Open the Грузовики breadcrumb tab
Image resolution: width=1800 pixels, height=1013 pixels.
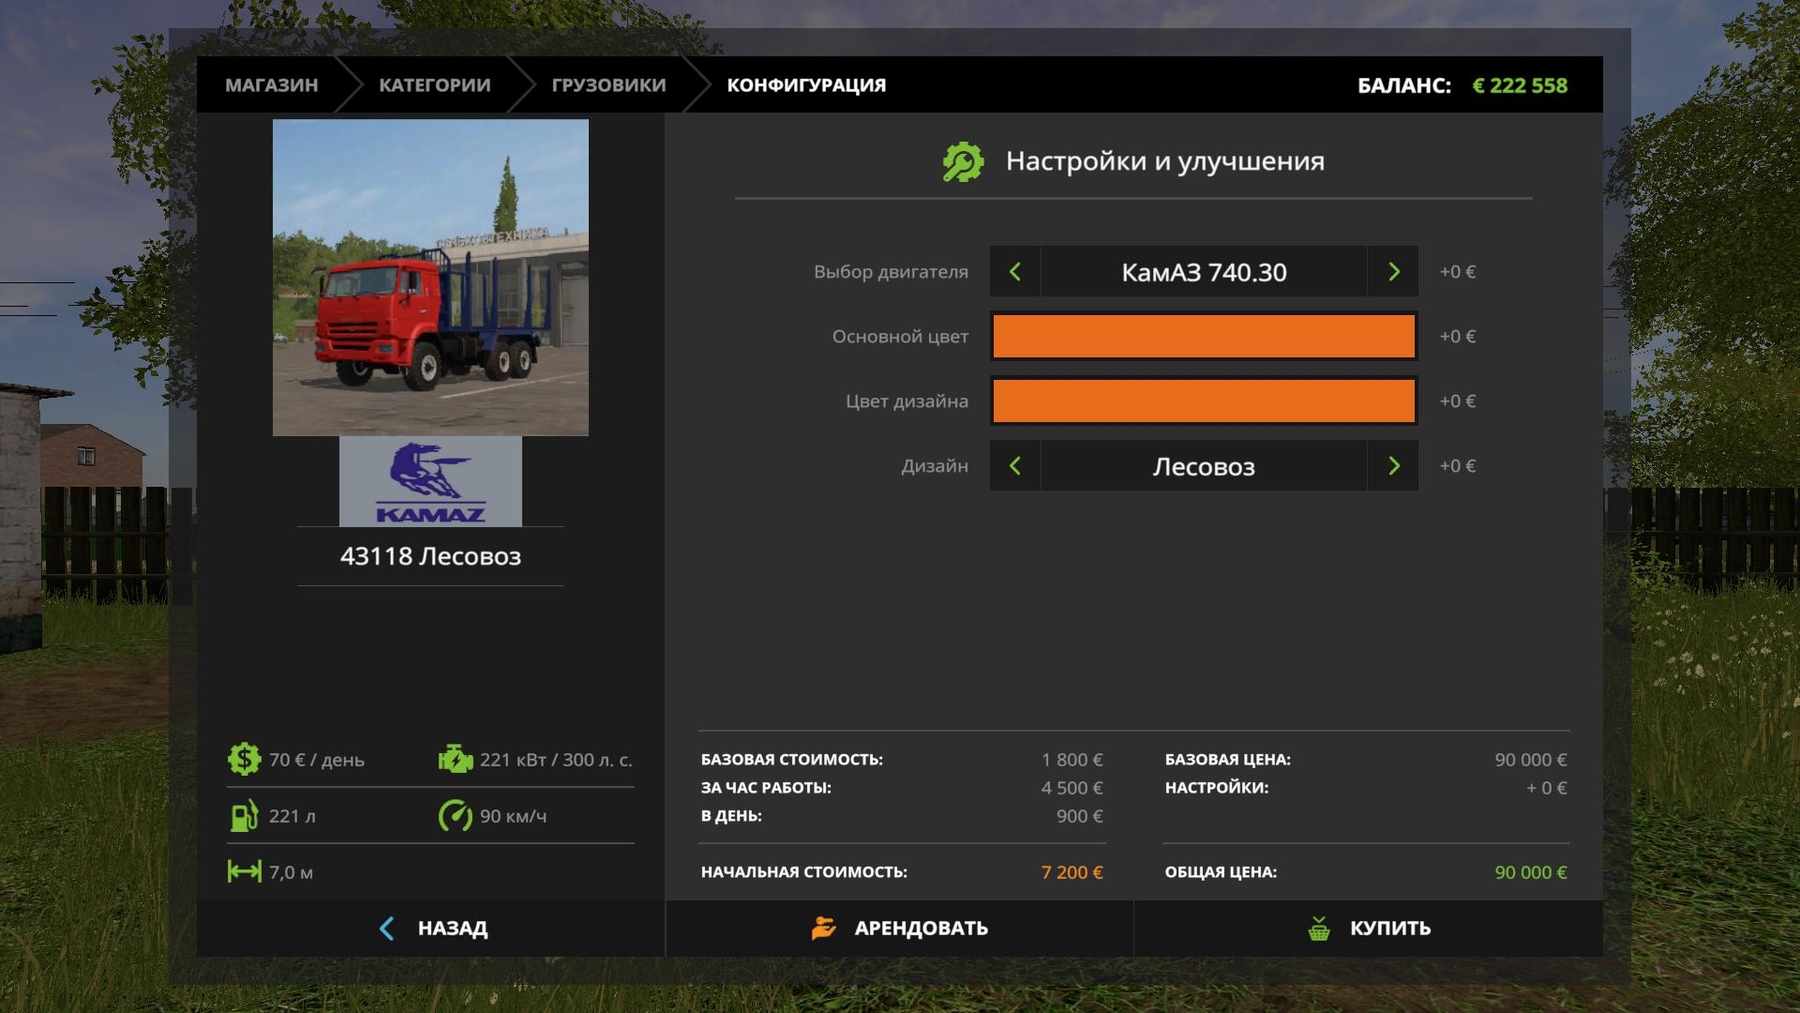(x=608, y=85)
